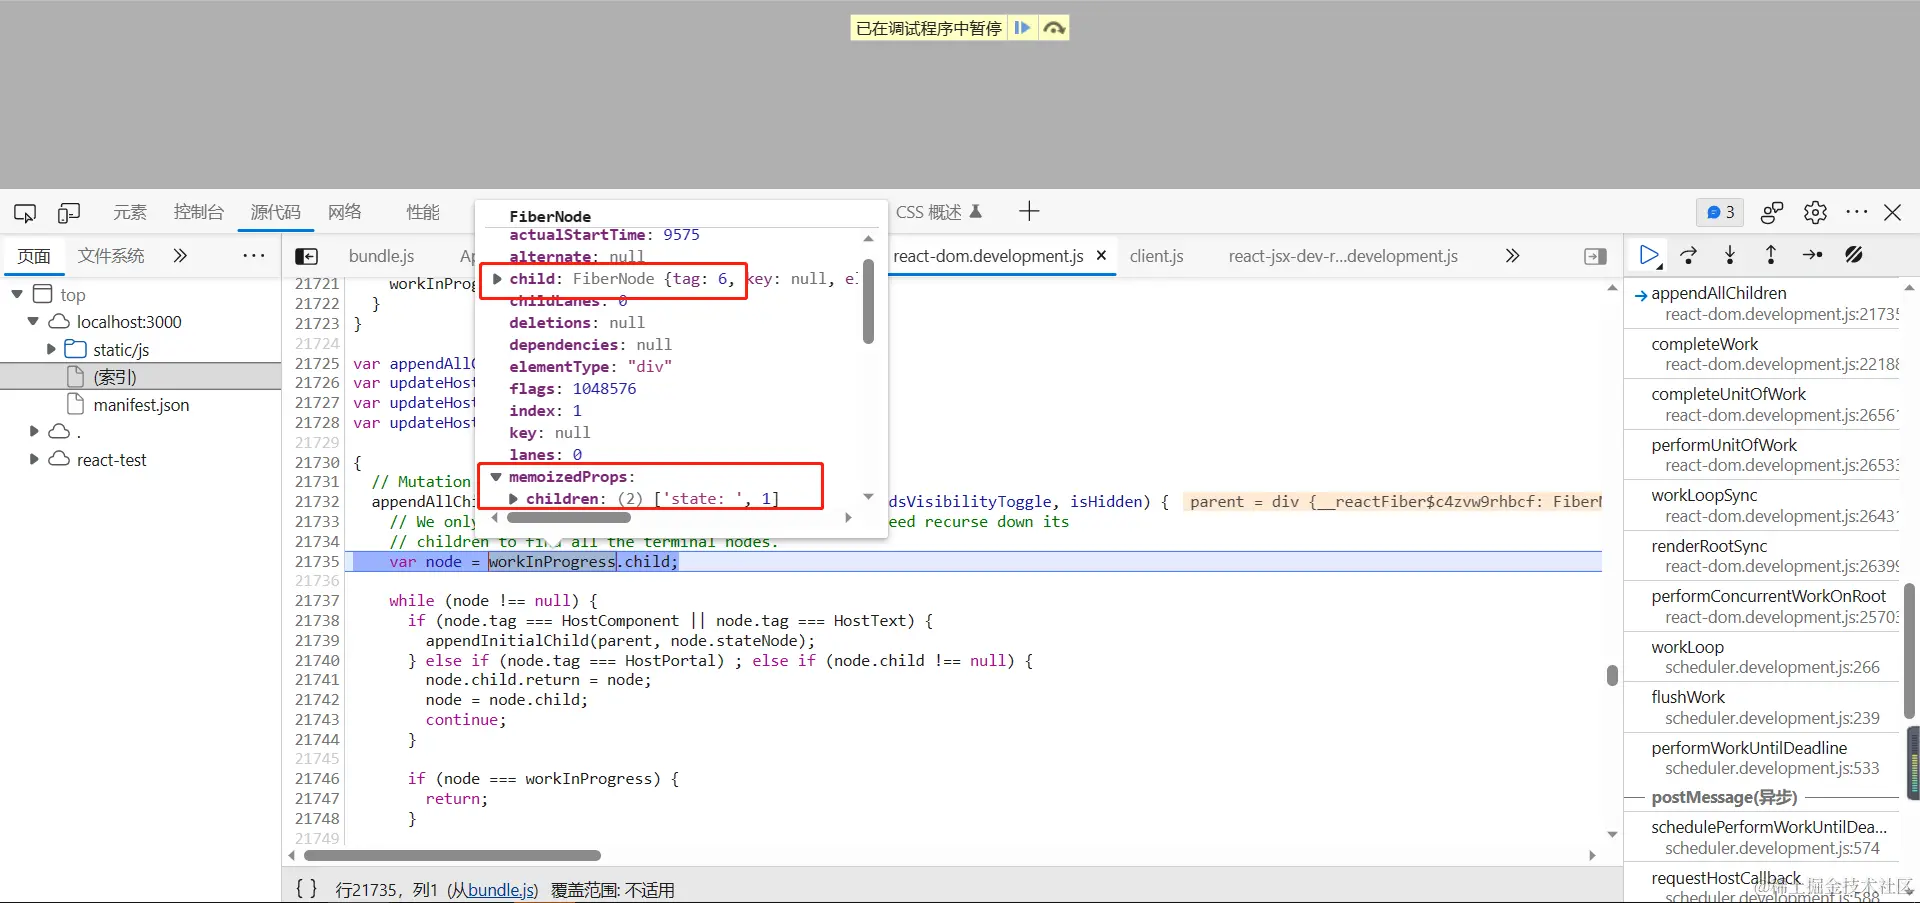Screen dimensions: 1920x903
Task: Select workLoopSync call stack frame
Action: tap(1762, 505)
